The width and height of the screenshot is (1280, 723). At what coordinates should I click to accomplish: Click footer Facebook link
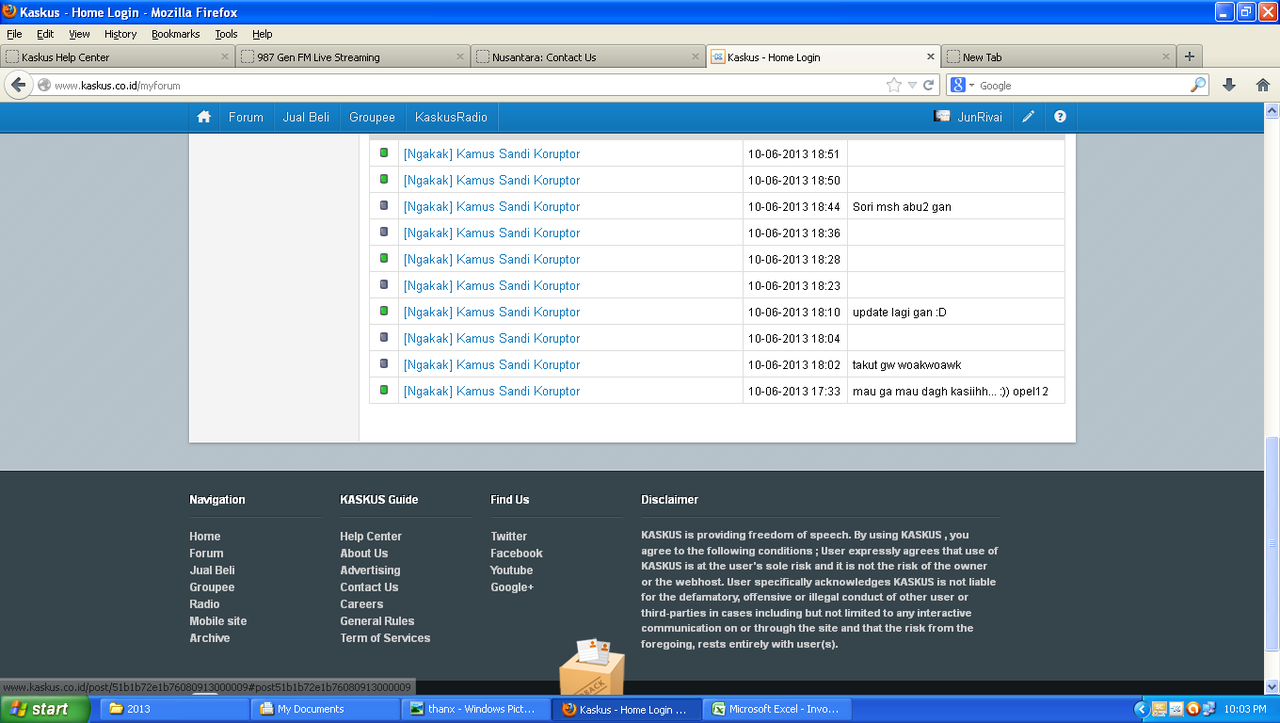pos(517,553)
